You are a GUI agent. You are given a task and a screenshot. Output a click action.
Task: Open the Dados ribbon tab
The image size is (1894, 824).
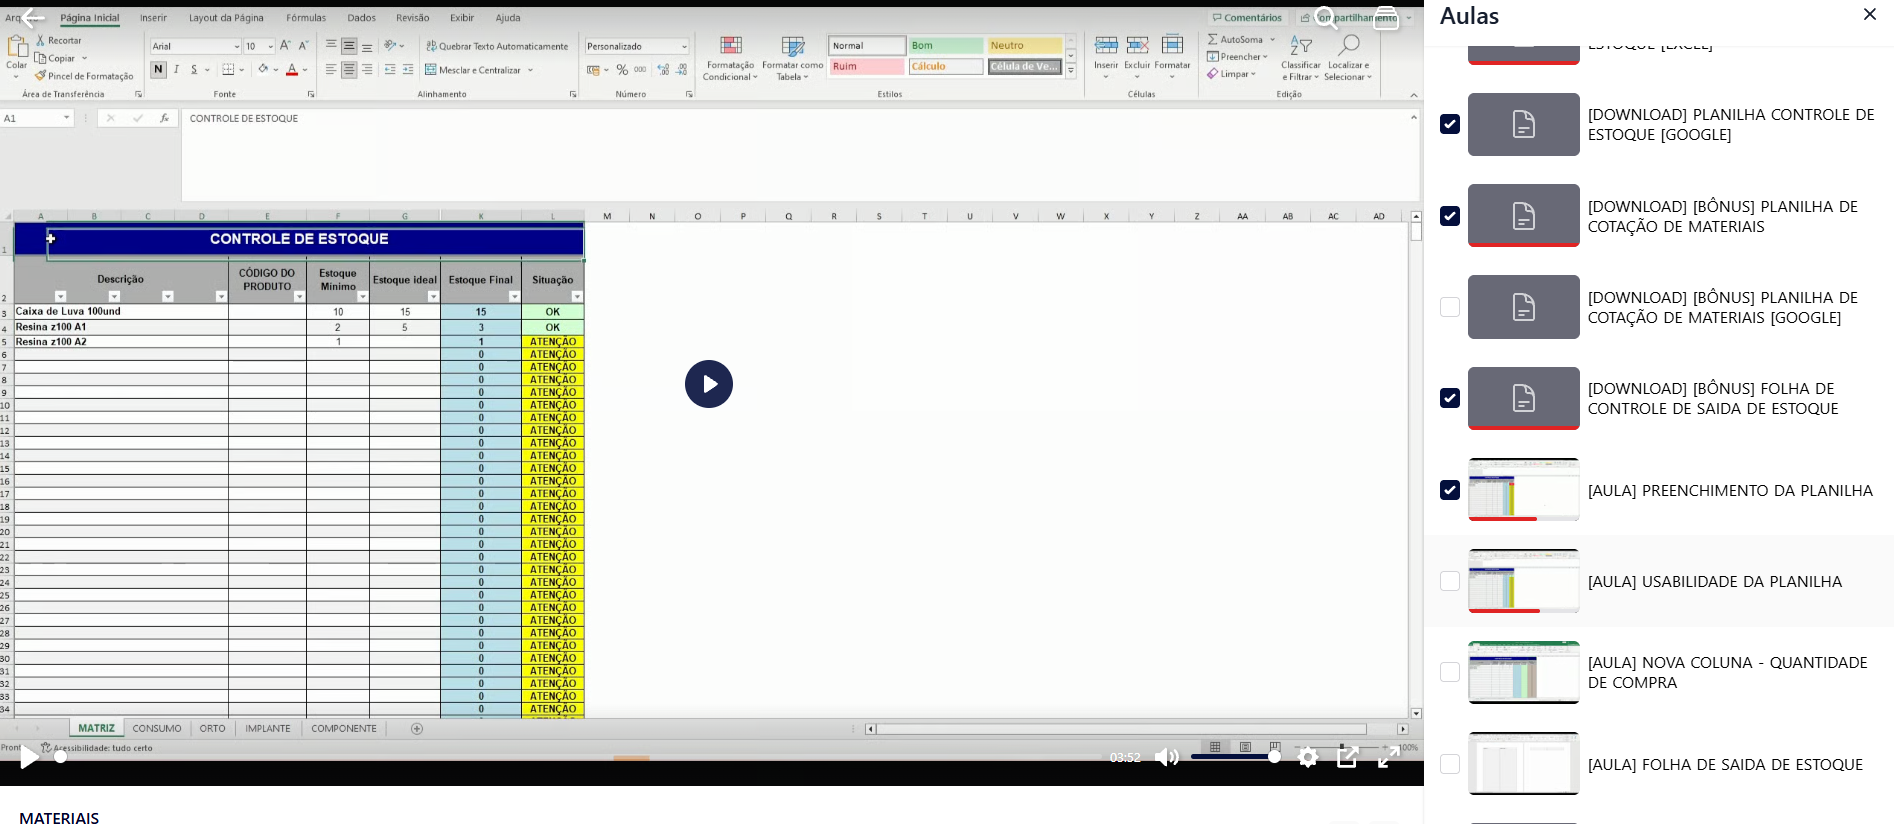coord(362,18)
